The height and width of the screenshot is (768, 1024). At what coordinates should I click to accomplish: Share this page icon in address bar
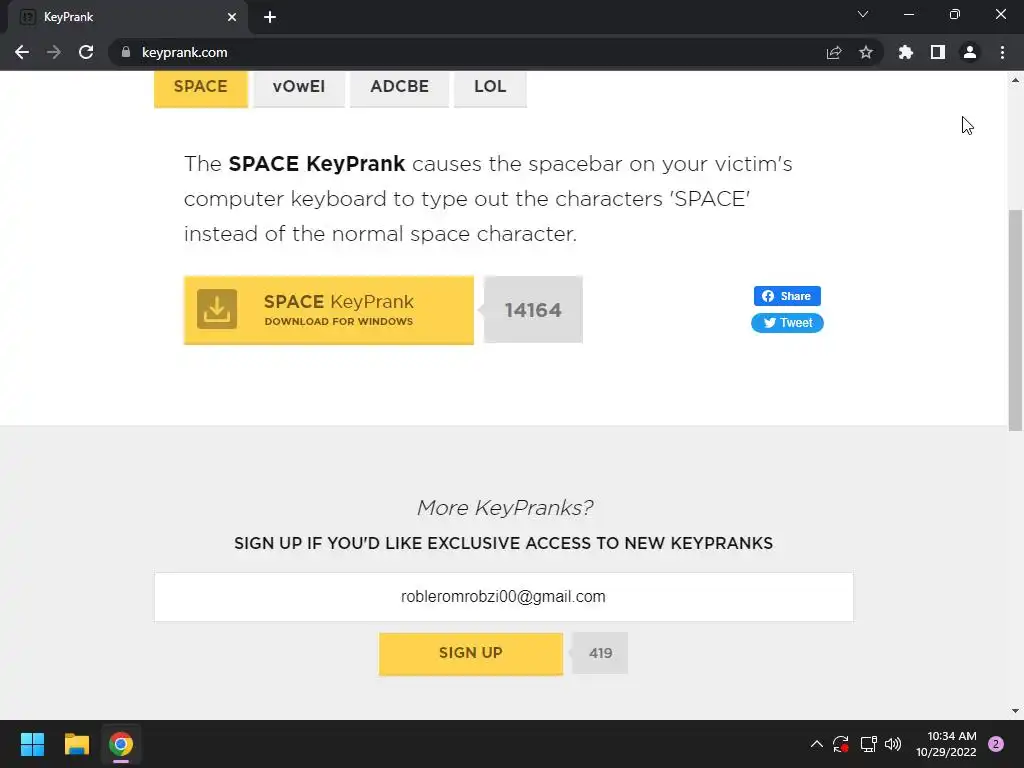click(x=834, y=52)
